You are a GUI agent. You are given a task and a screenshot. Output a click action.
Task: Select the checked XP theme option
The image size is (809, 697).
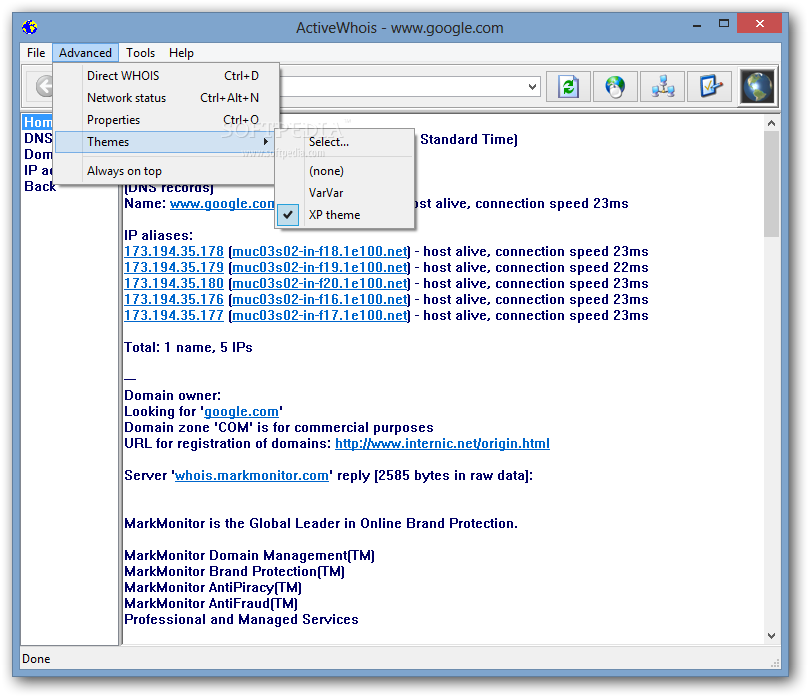(x=345, y=215)
